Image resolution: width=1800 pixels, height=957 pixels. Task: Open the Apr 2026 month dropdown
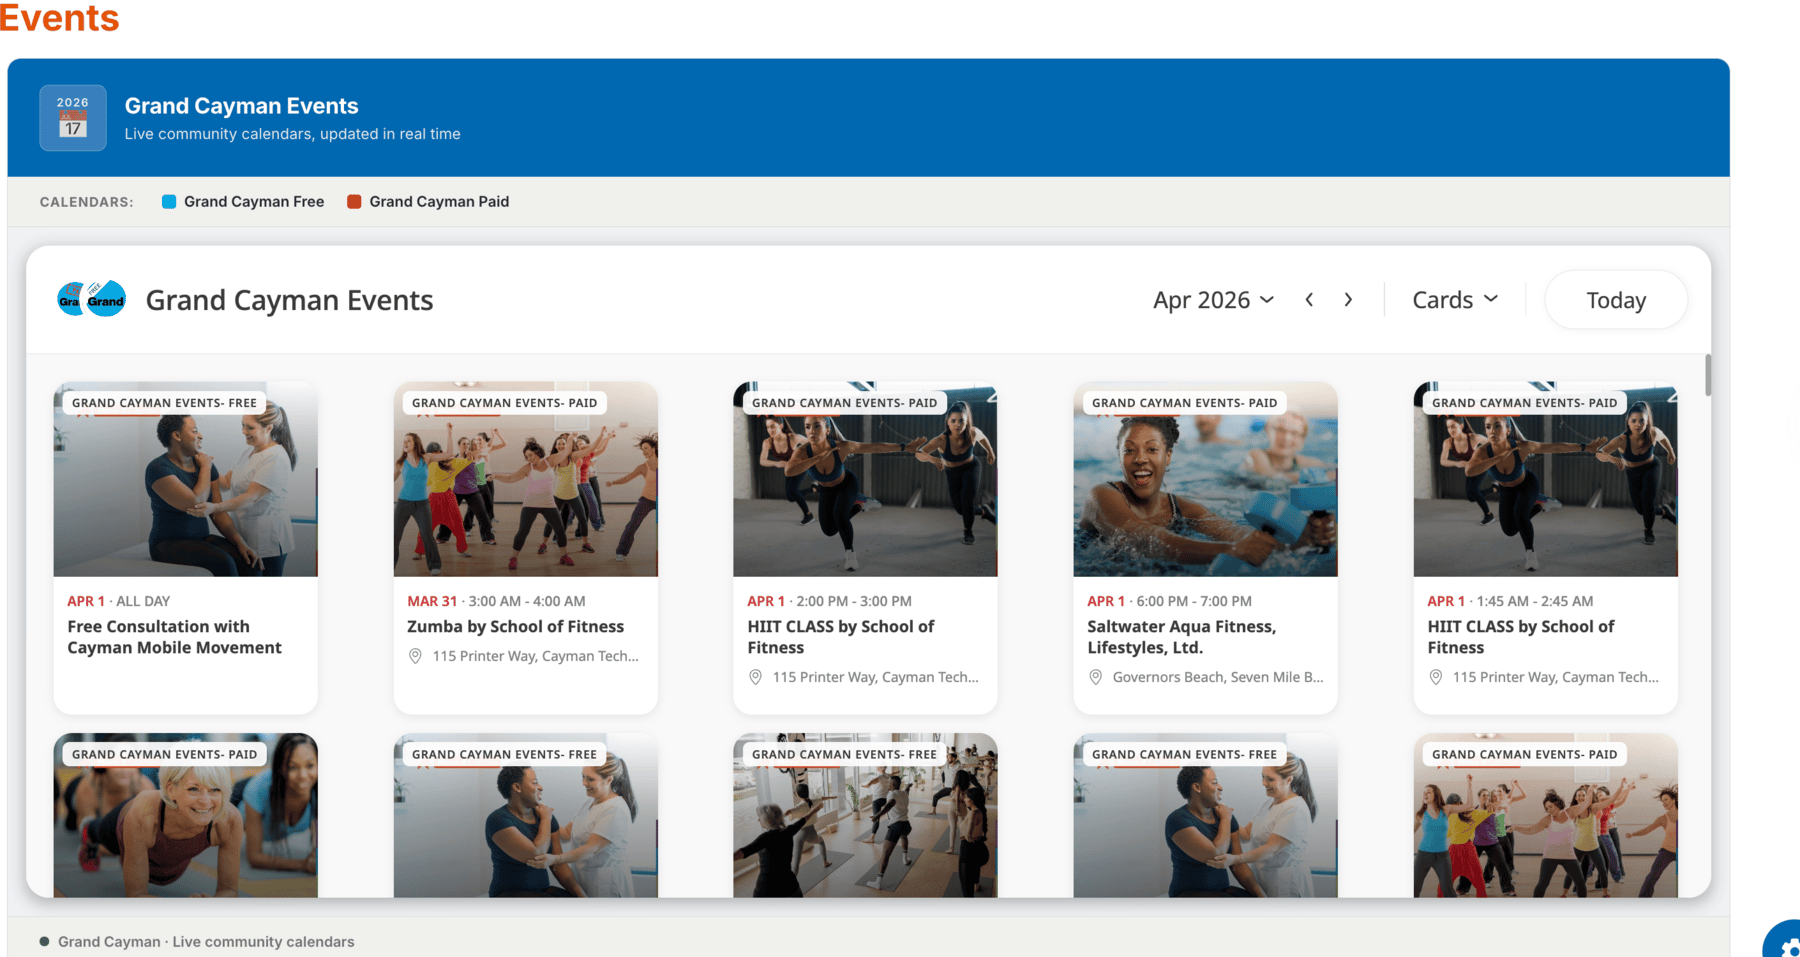point(1213,300)
